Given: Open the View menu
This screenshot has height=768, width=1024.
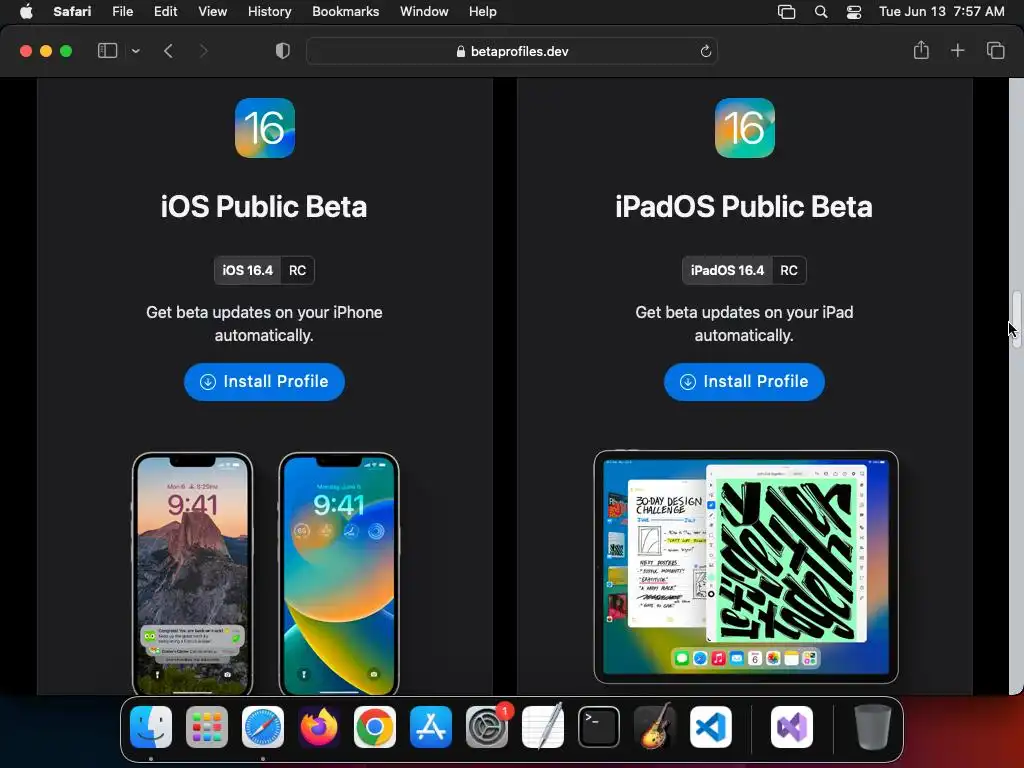Looking at the screenshot, I should pyautogui.click(x=212, y=12).
